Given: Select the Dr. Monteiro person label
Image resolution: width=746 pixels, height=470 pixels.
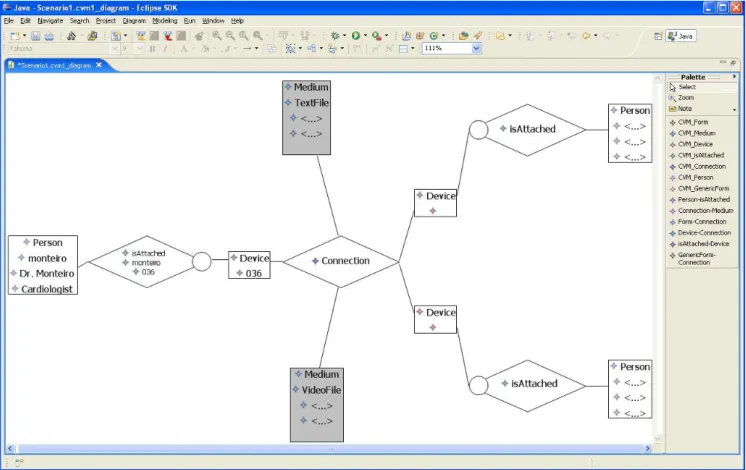Looking at the screenshot, I should pyautogui.click(x=47, y=274).
